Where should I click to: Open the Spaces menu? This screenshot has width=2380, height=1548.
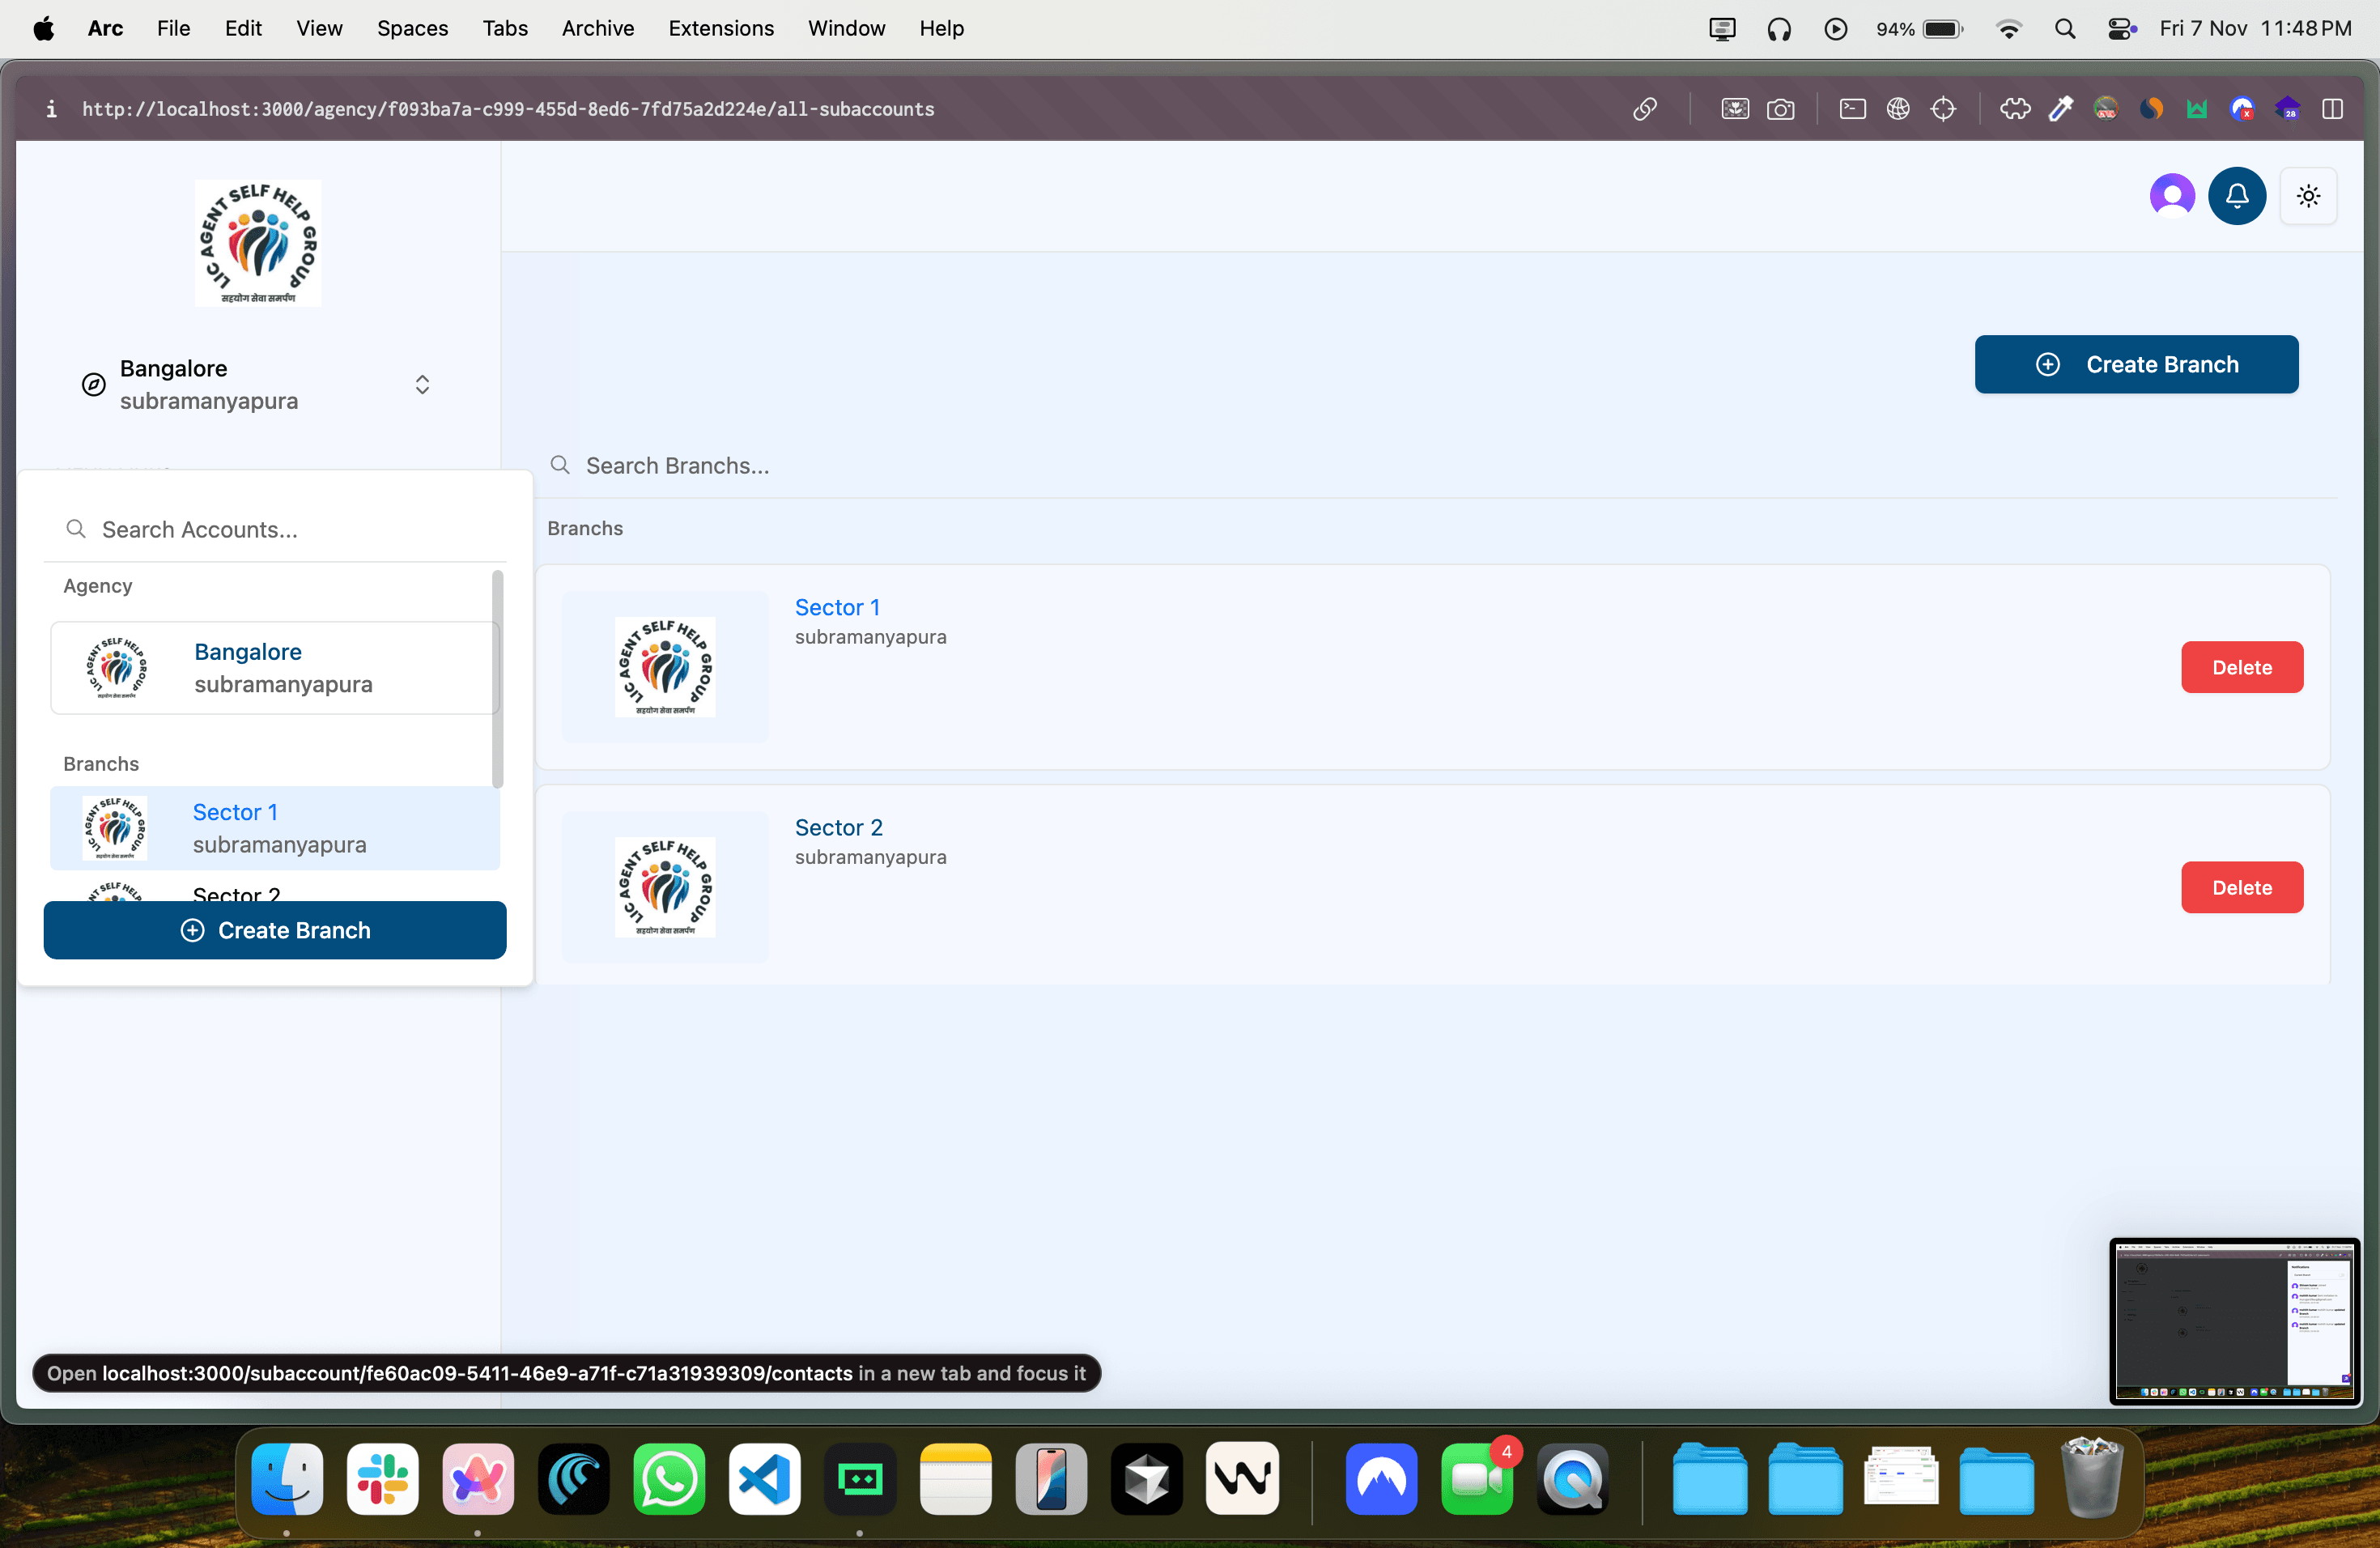(x=412, y=28)
